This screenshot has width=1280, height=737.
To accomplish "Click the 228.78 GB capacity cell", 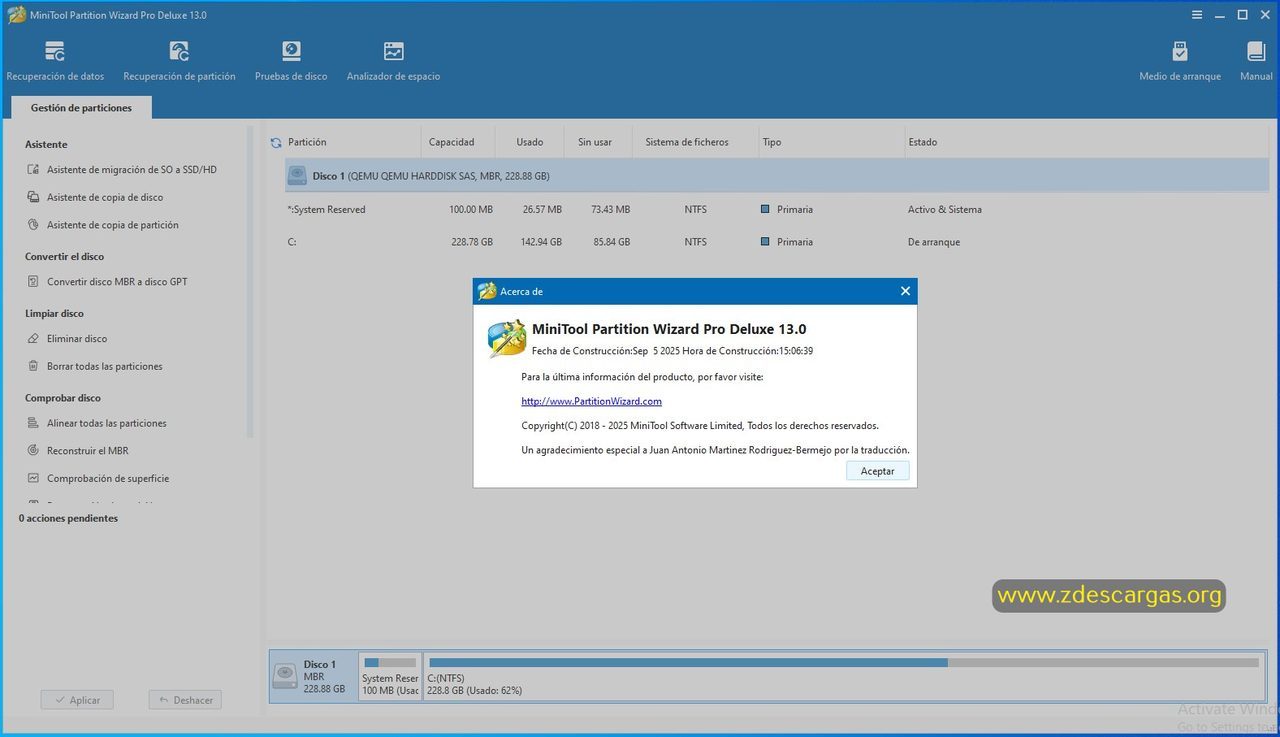I will click(472, 242).
